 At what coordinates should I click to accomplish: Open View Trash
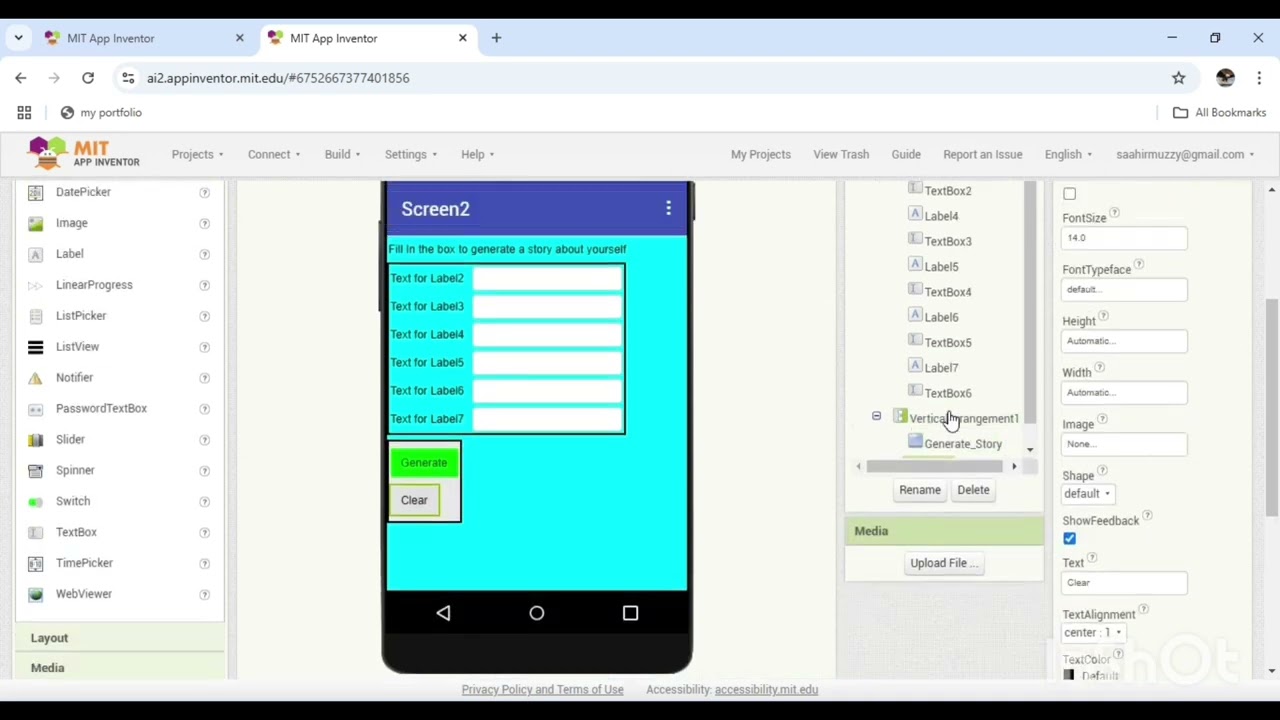click(841, 154)
